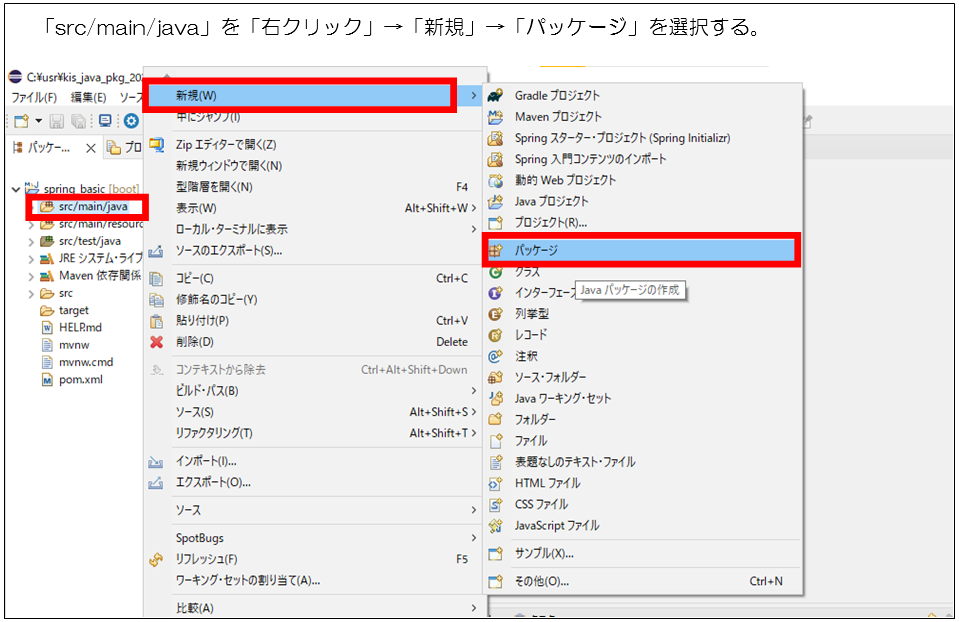Close the パッケージ・エクスプローラー tab
The height and width of the screenshot is (622, 959).
pyautogui.click(x=90, y=148)
